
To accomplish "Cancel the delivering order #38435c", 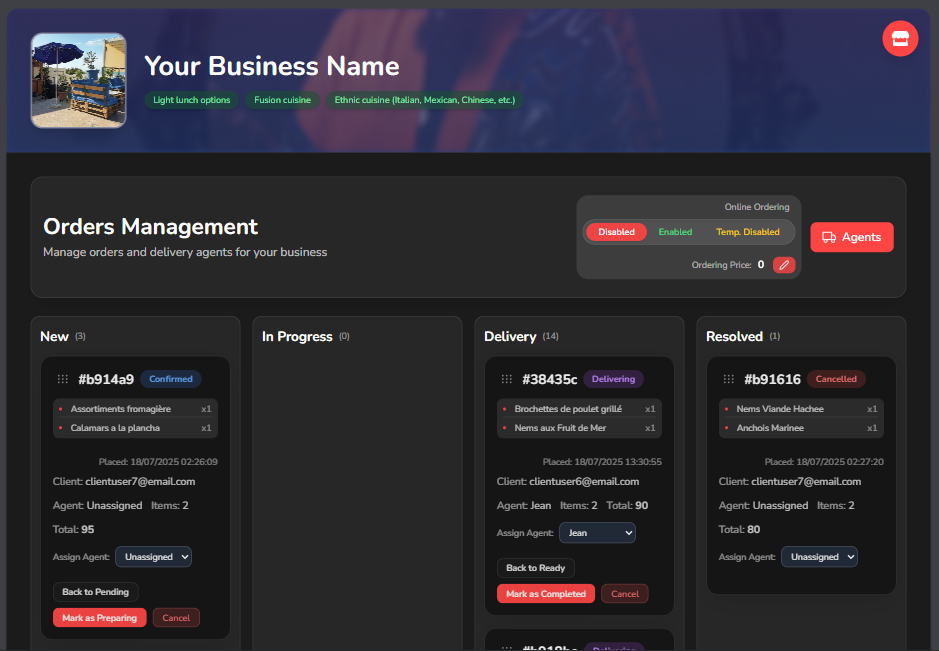I will point(625,594).
